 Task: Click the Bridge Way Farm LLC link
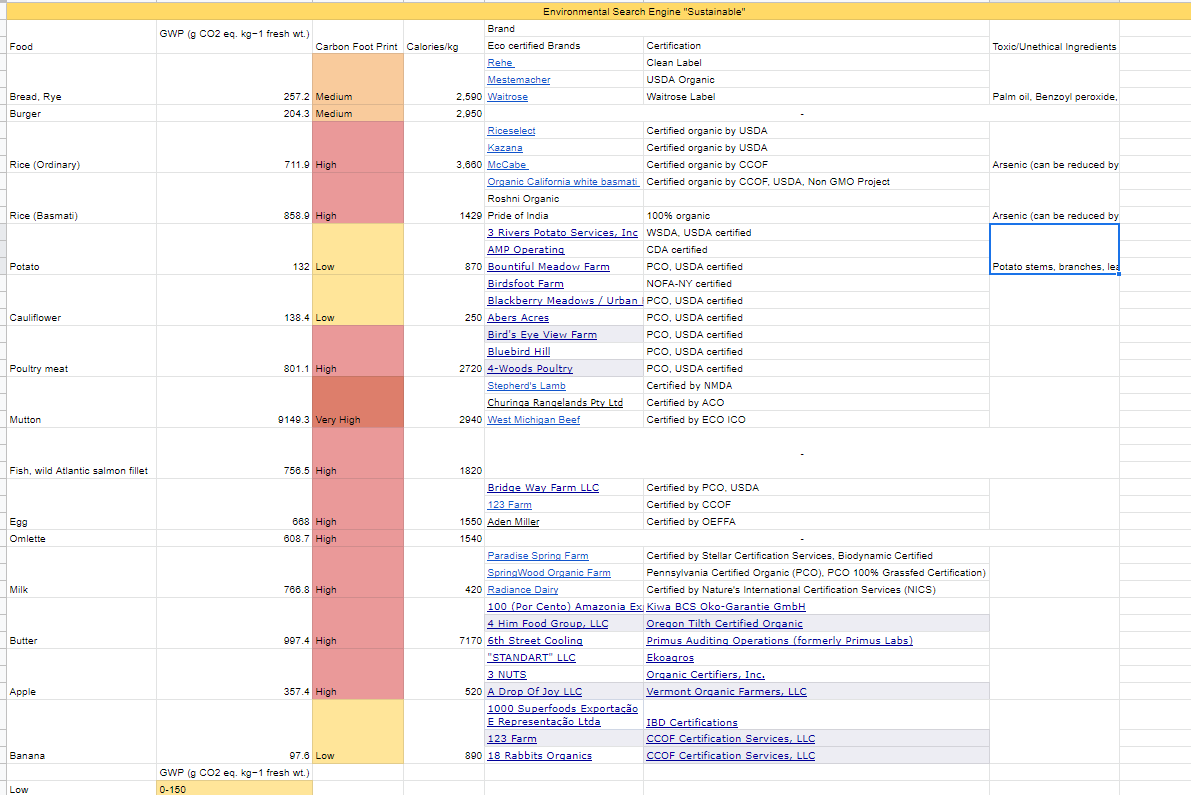pyautogui.click(x=543, y=487)
